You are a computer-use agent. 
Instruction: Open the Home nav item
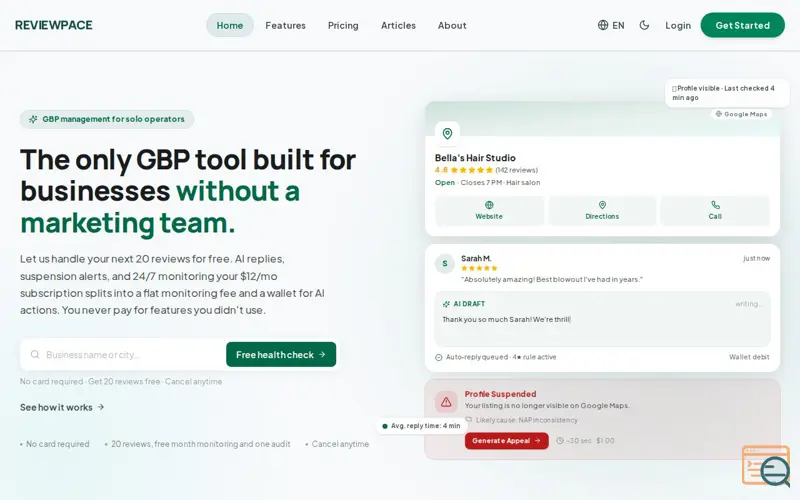[x=230, y=25]
